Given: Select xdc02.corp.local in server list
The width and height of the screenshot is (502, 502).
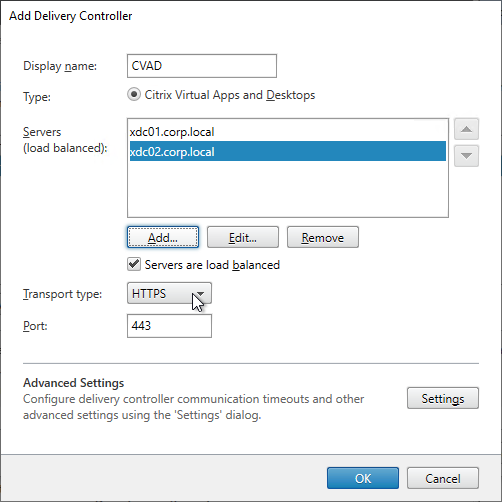Looking at the screenshot, I should tap(288, 152).
